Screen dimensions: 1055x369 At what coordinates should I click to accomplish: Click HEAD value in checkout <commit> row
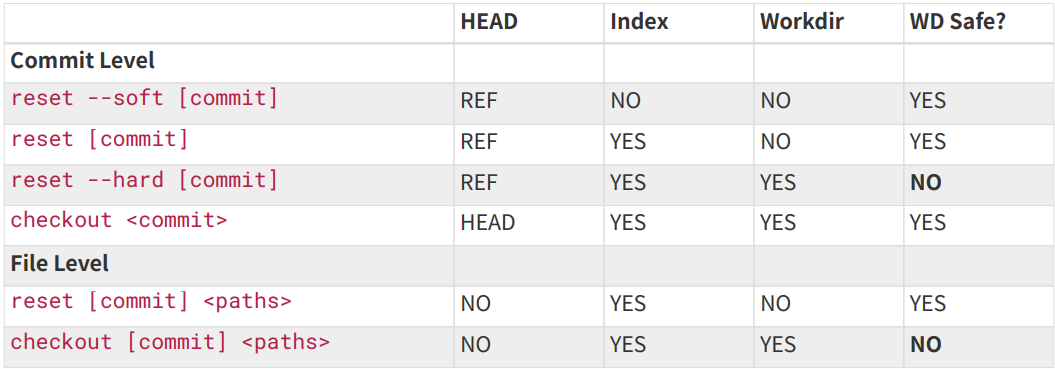pyautogui.click(x=488, y=223)
